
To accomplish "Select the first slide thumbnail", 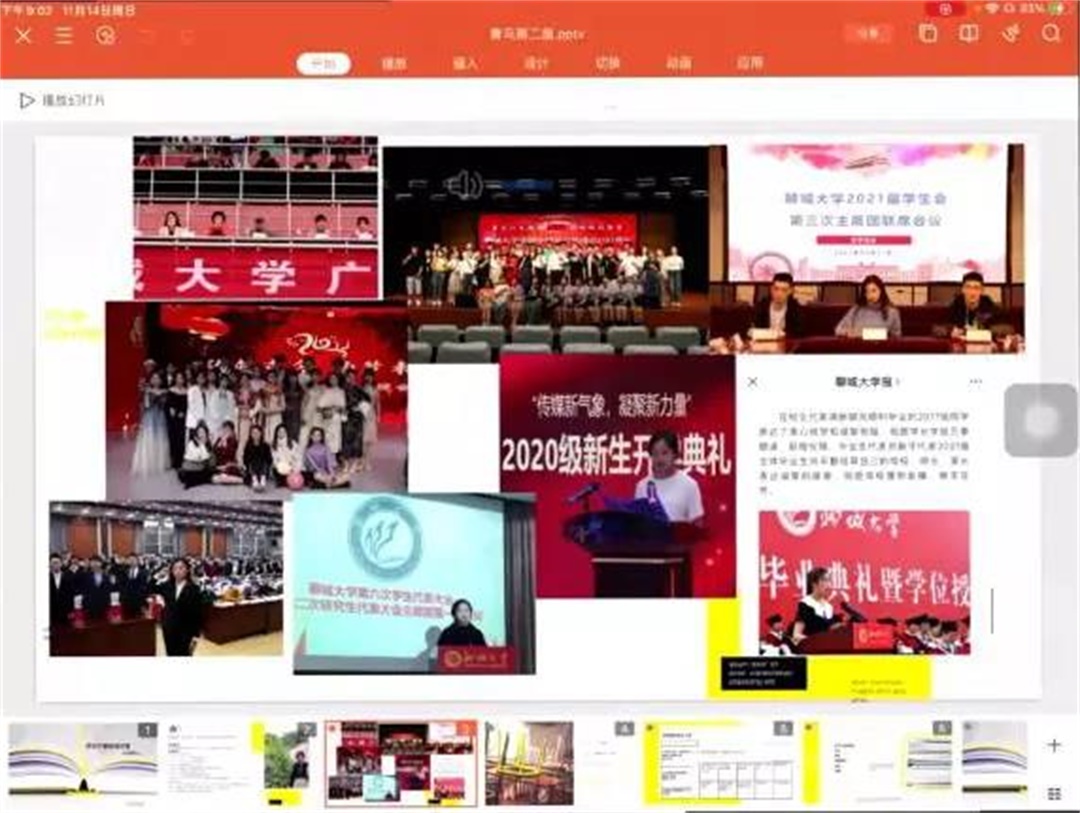I will [83, 761].
